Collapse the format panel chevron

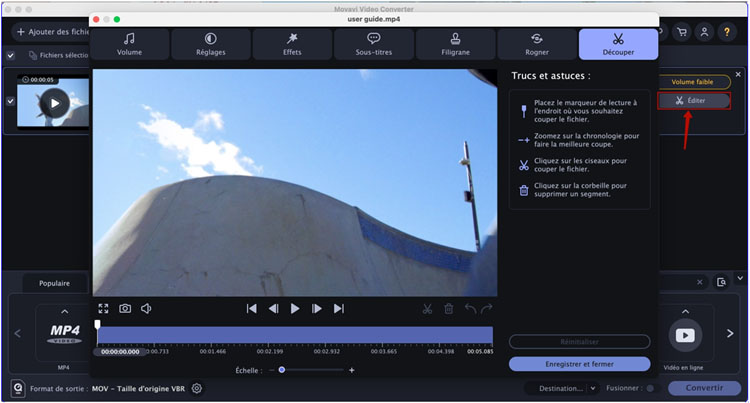pyautogui.click(x=740, y=278)
